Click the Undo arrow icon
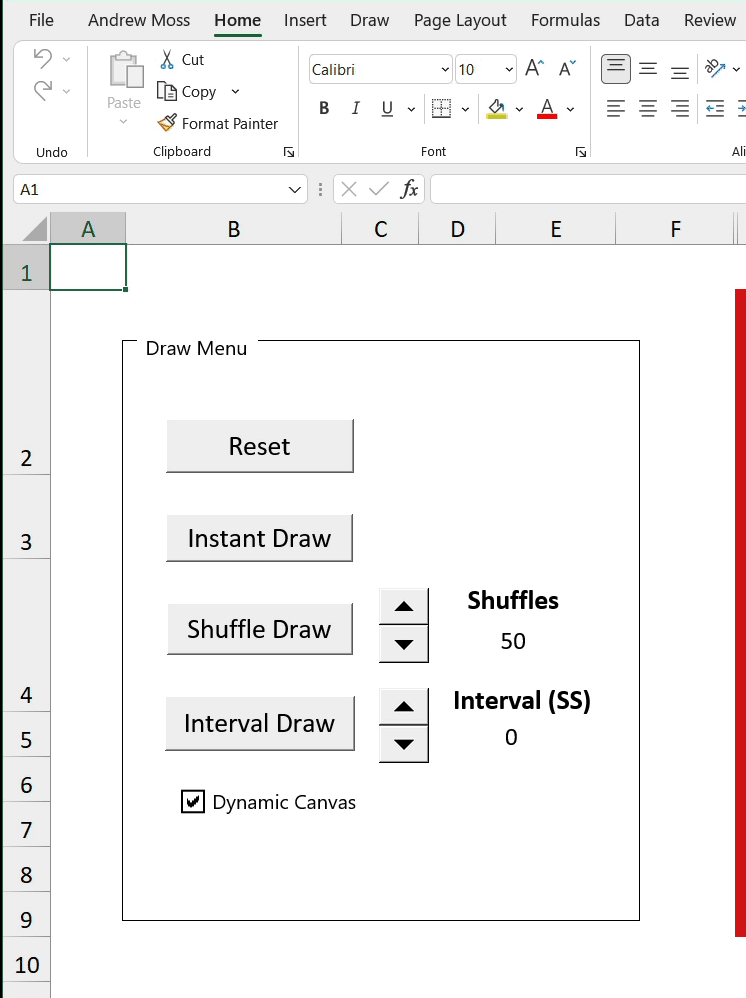 pyautogui.click(x=43, y=59)
